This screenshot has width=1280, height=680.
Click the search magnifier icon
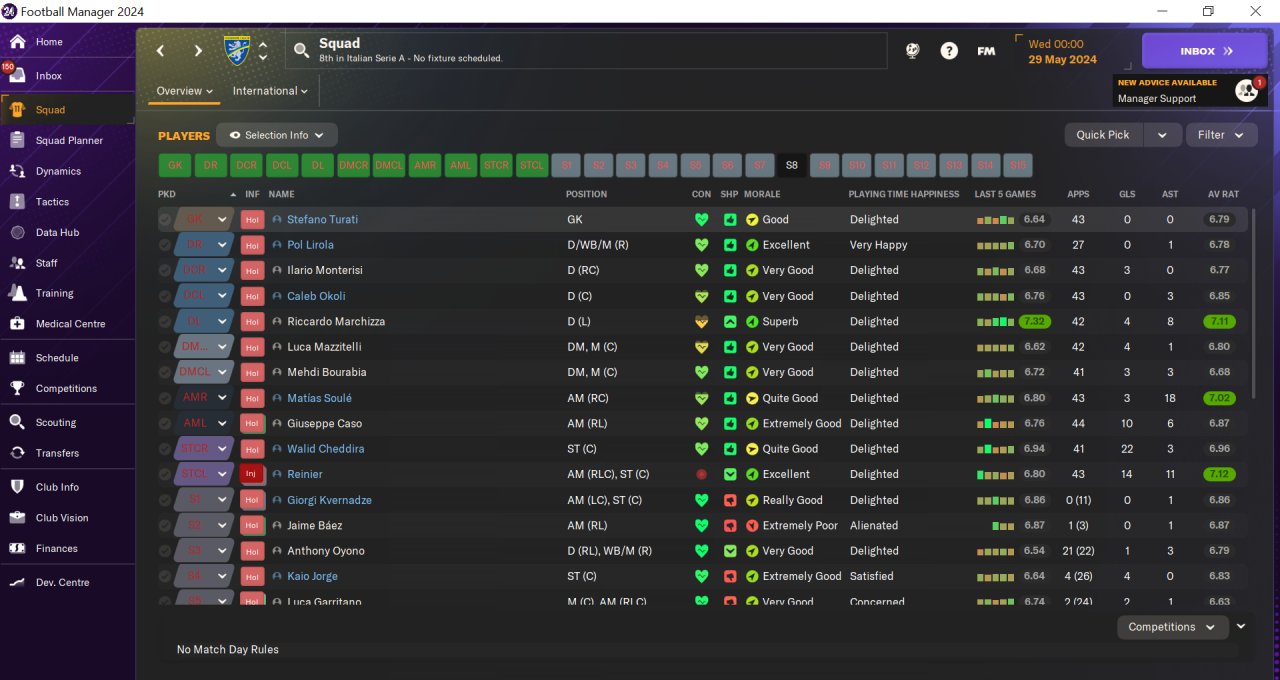(x=301, y=50)
